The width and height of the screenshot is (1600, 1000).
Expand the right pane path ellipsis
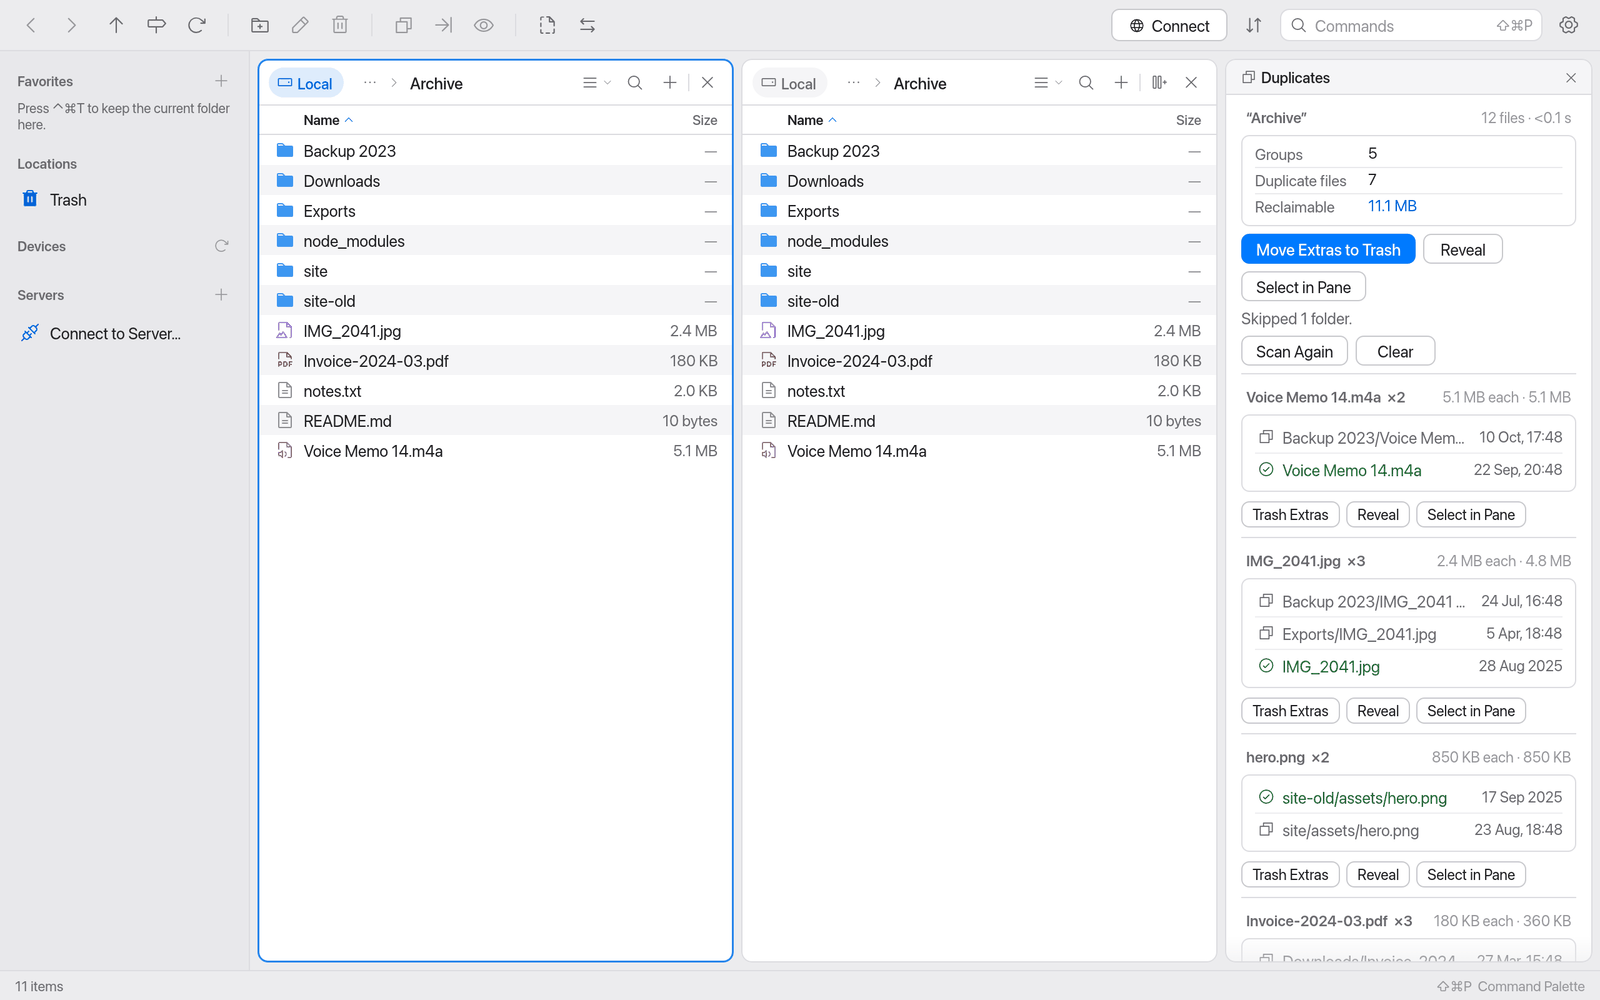(853, 83)
